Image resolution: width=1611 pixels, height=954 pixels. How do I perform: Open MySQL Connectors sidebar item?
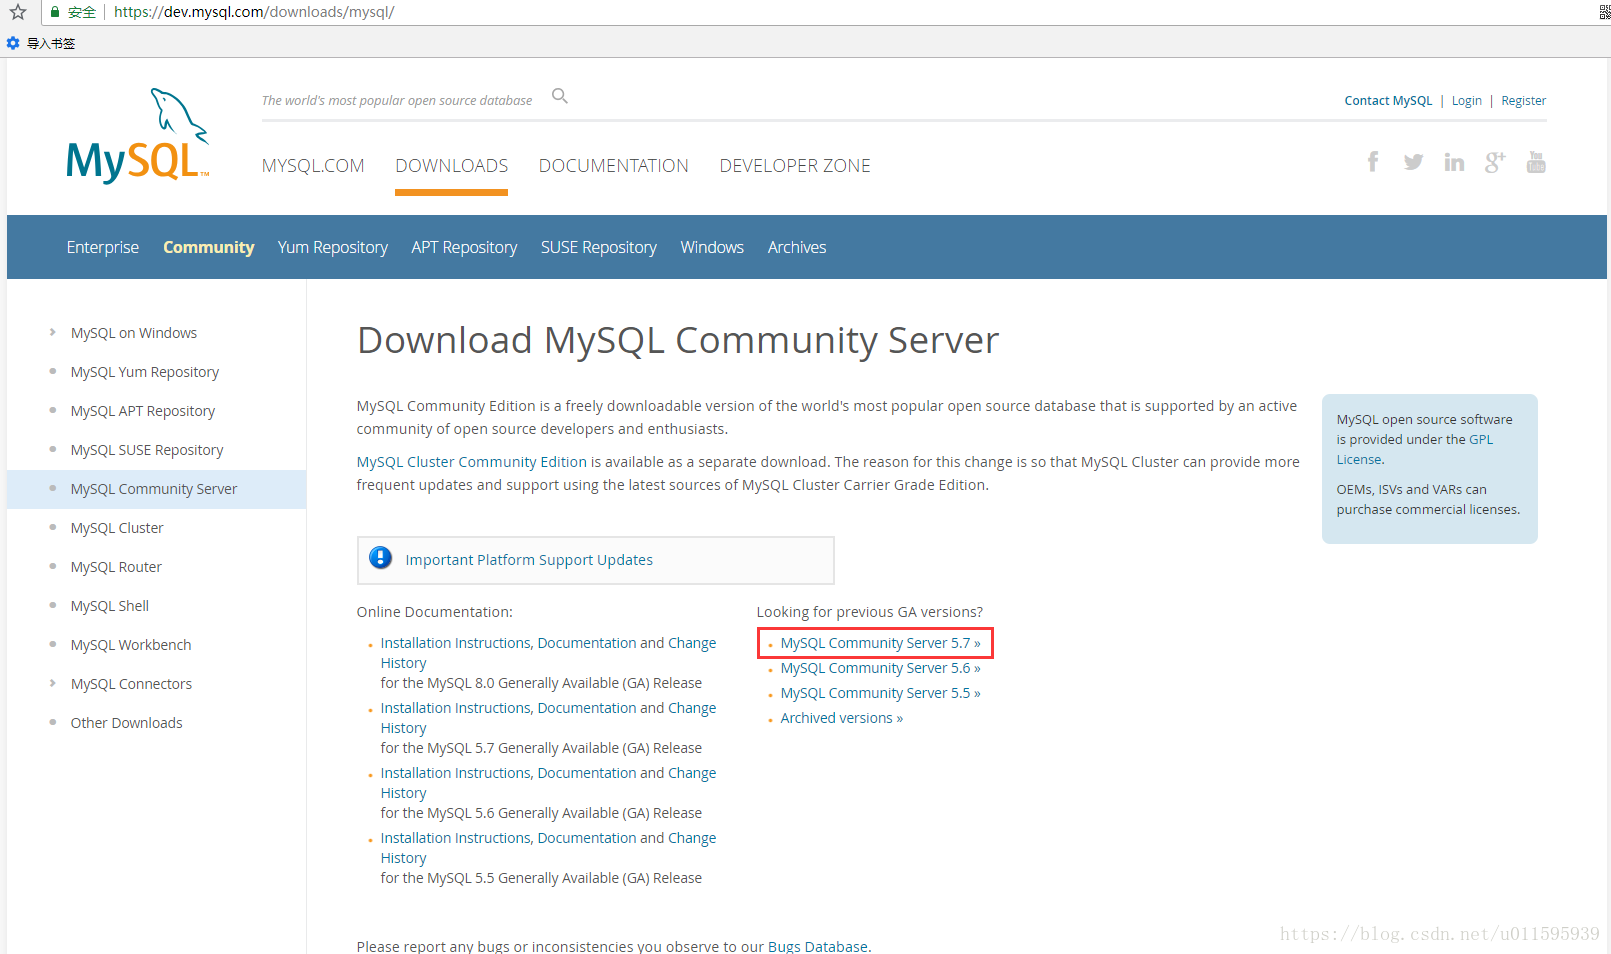[131, 684]
